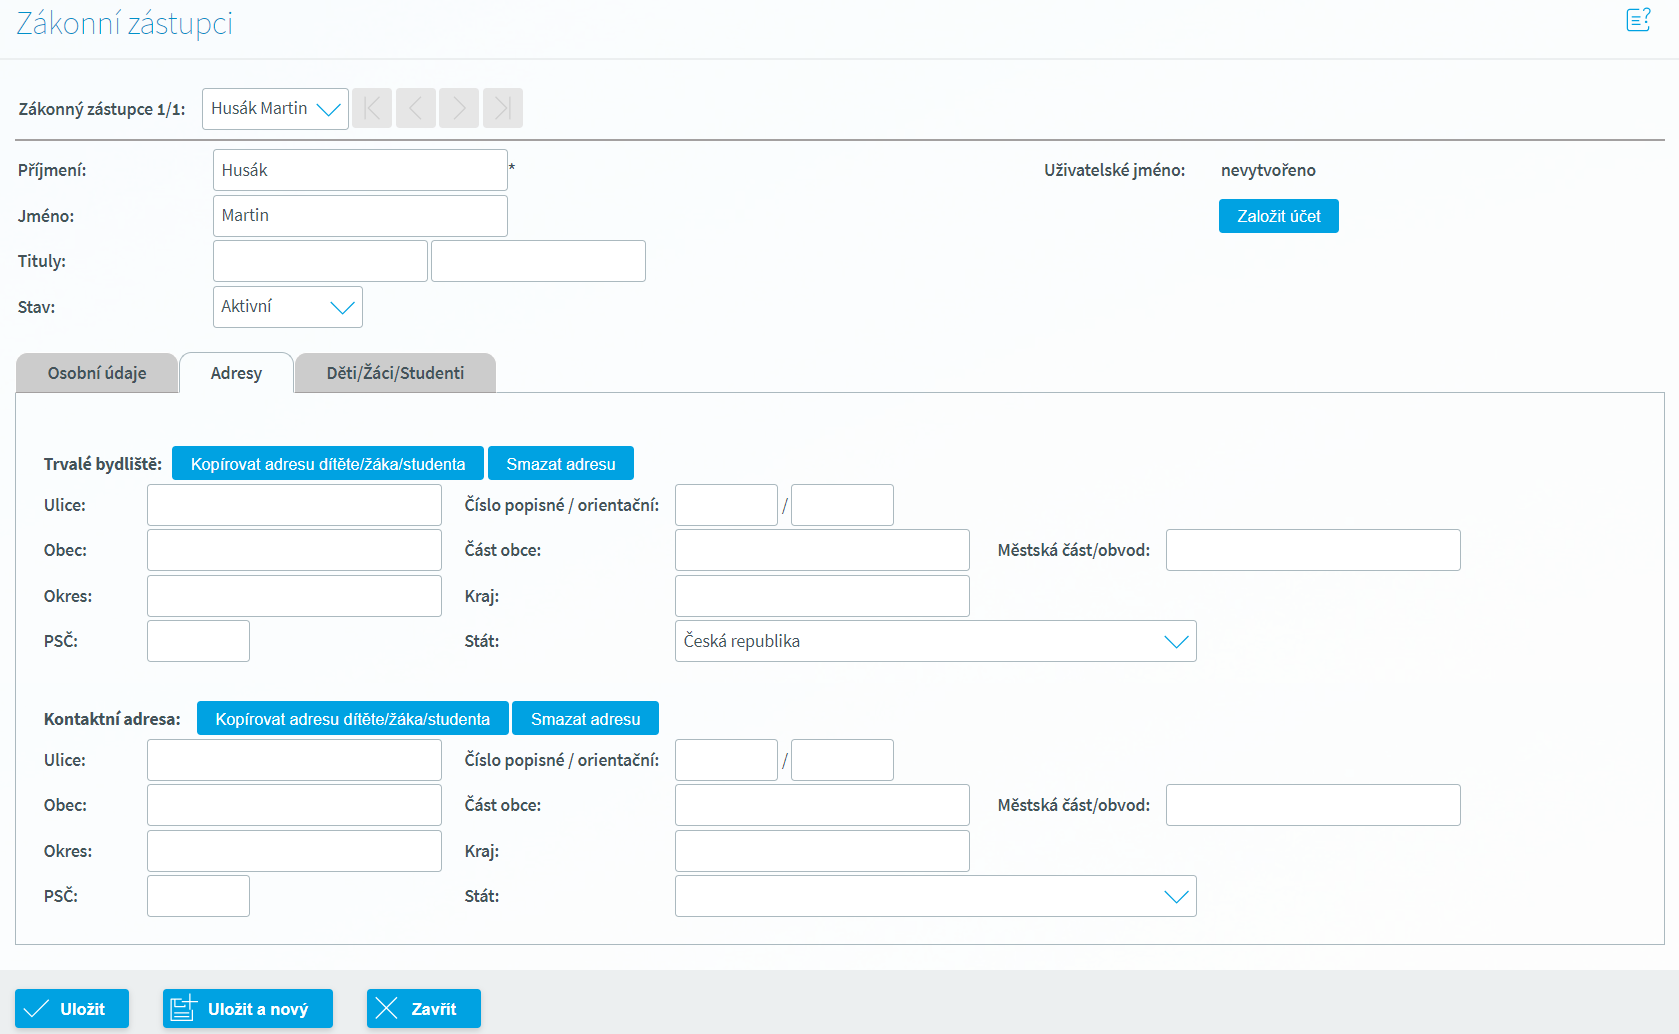1679x1034 pixels.
Task: Click Městská část/obvod field under Trvalé bydliště
Action: coord(1313,550)
